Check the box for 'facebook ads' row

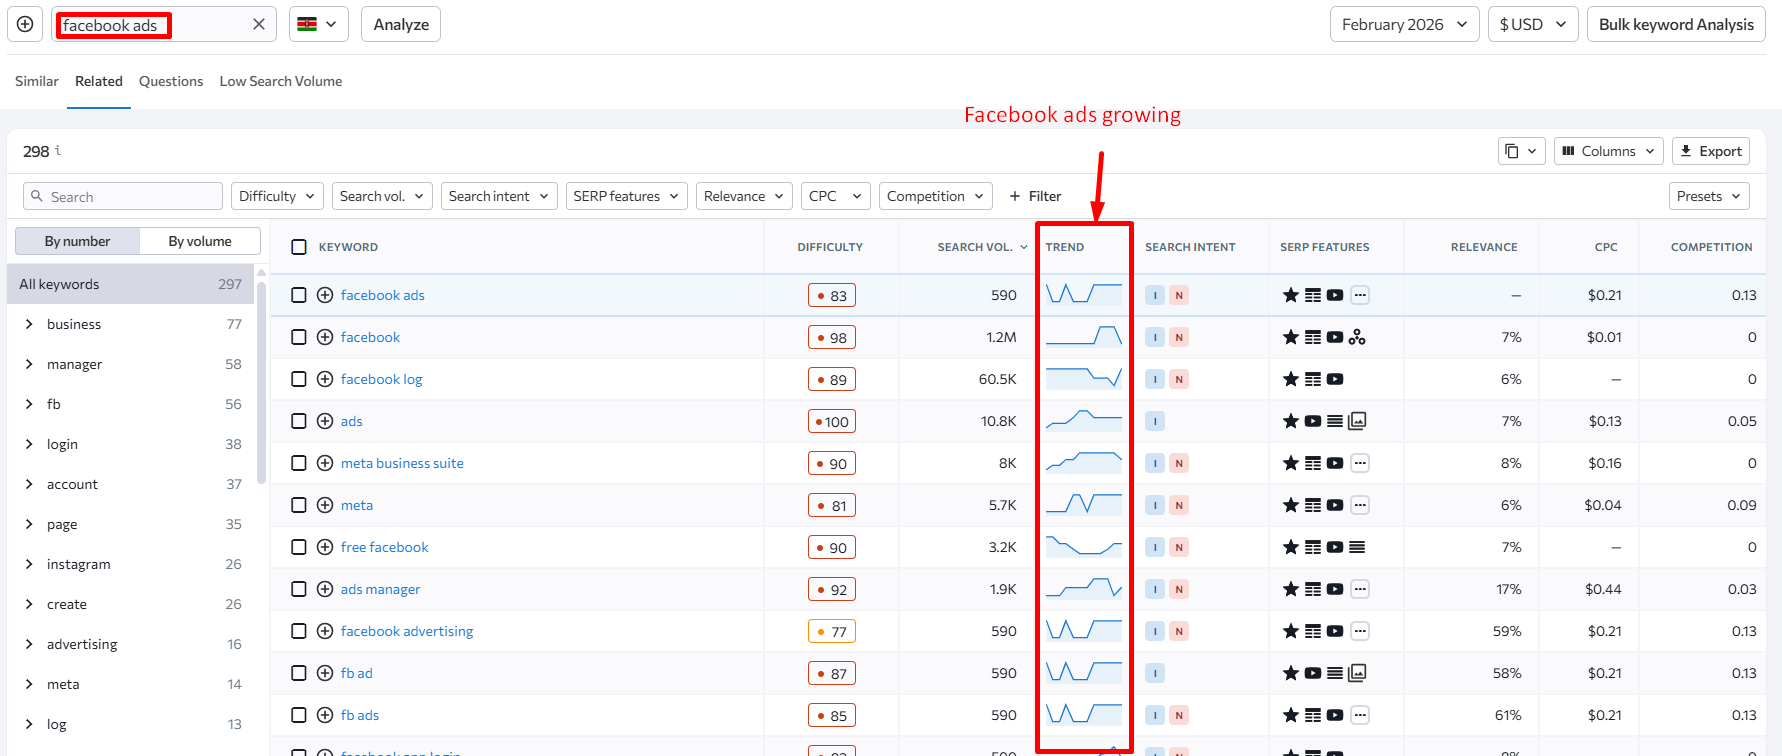point(299,295)
